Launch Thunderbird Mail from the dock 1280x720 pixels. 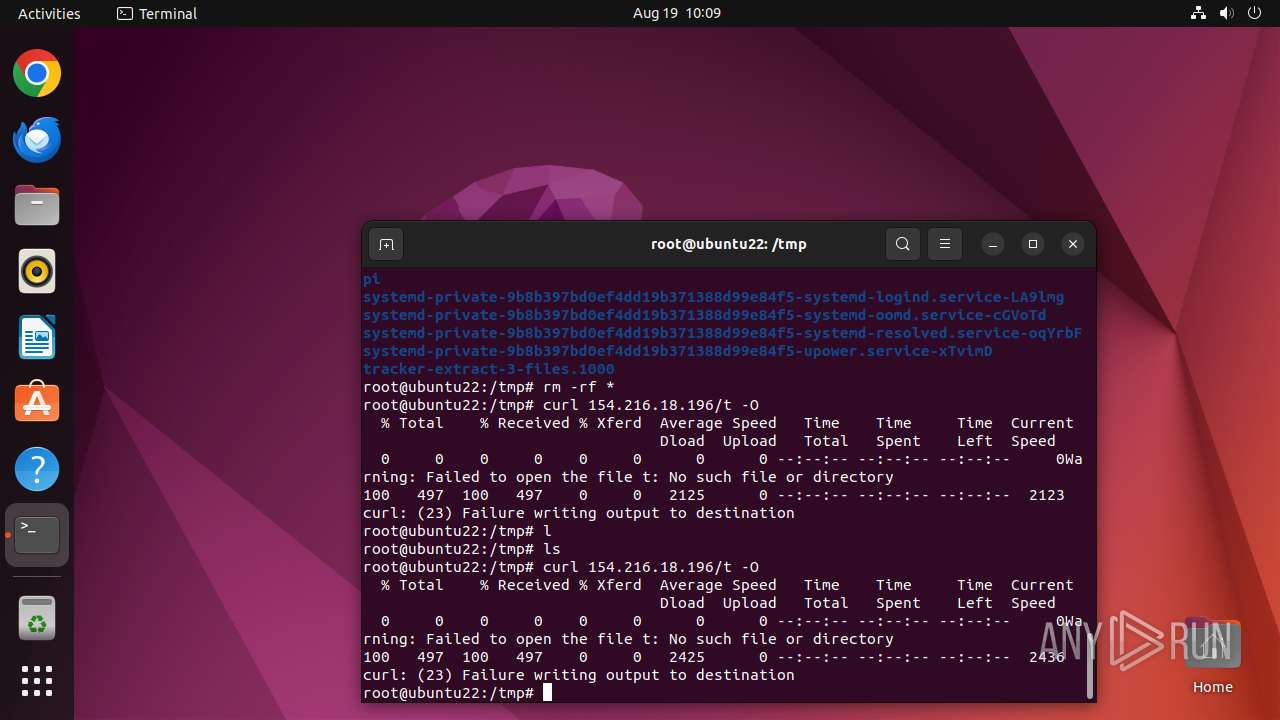click(37, 140)
